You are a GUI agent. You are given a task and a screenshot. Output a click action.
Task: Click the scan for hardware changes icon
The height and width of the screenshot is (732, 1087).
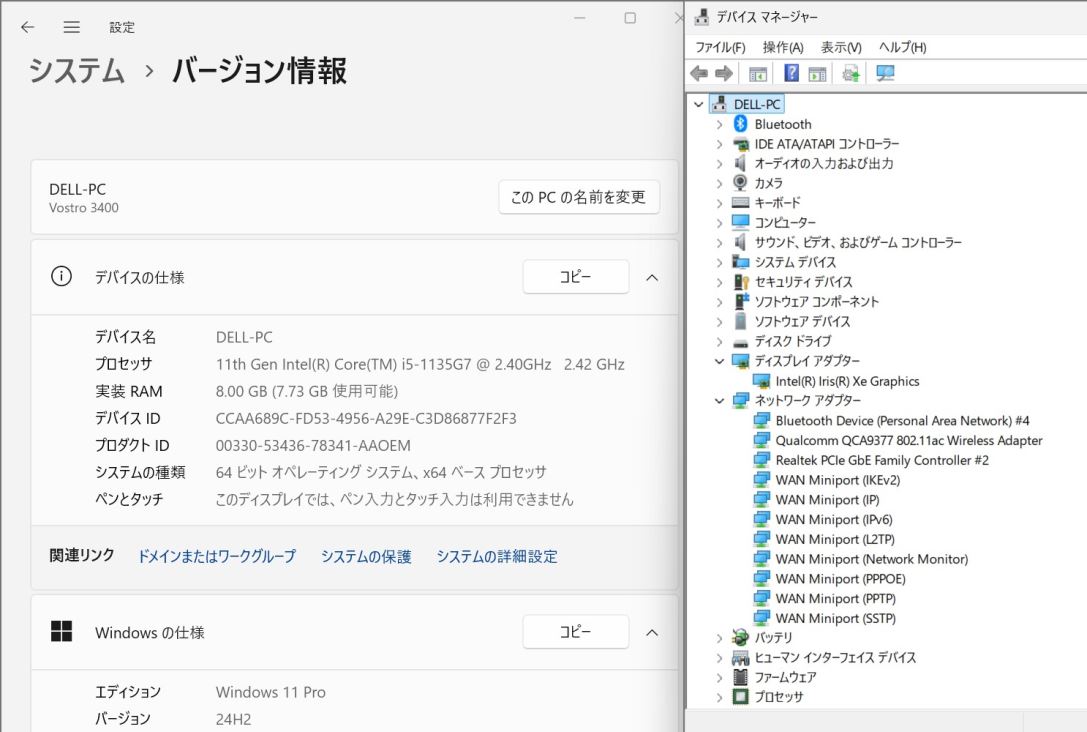click(x=884, y=74)
